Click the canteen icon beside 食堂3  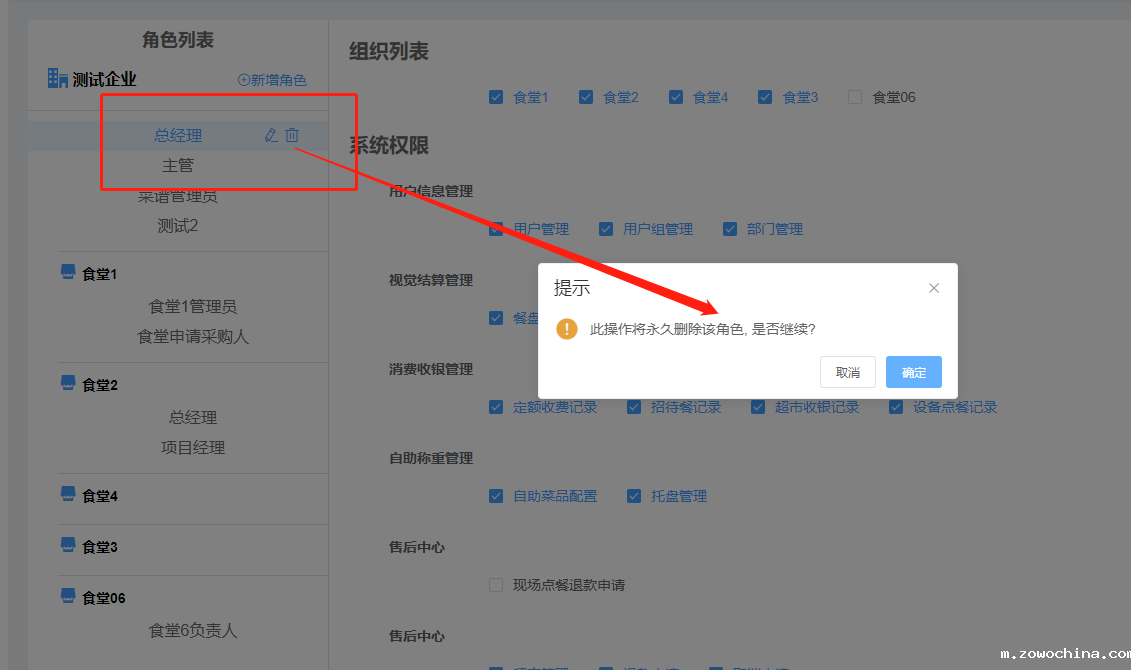click(67, 542)
